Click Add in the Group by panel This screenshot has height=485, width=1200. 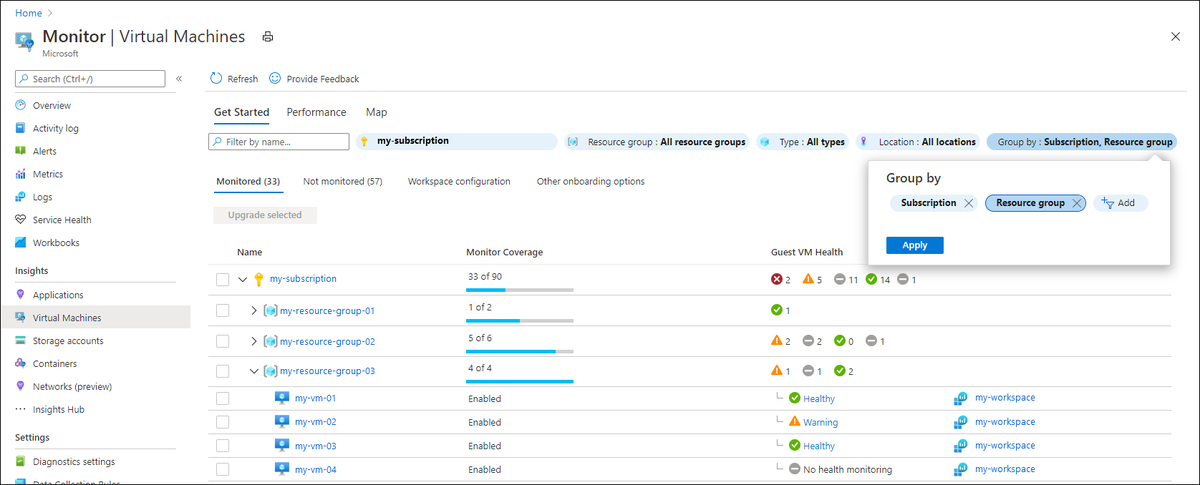point(1120,203)
